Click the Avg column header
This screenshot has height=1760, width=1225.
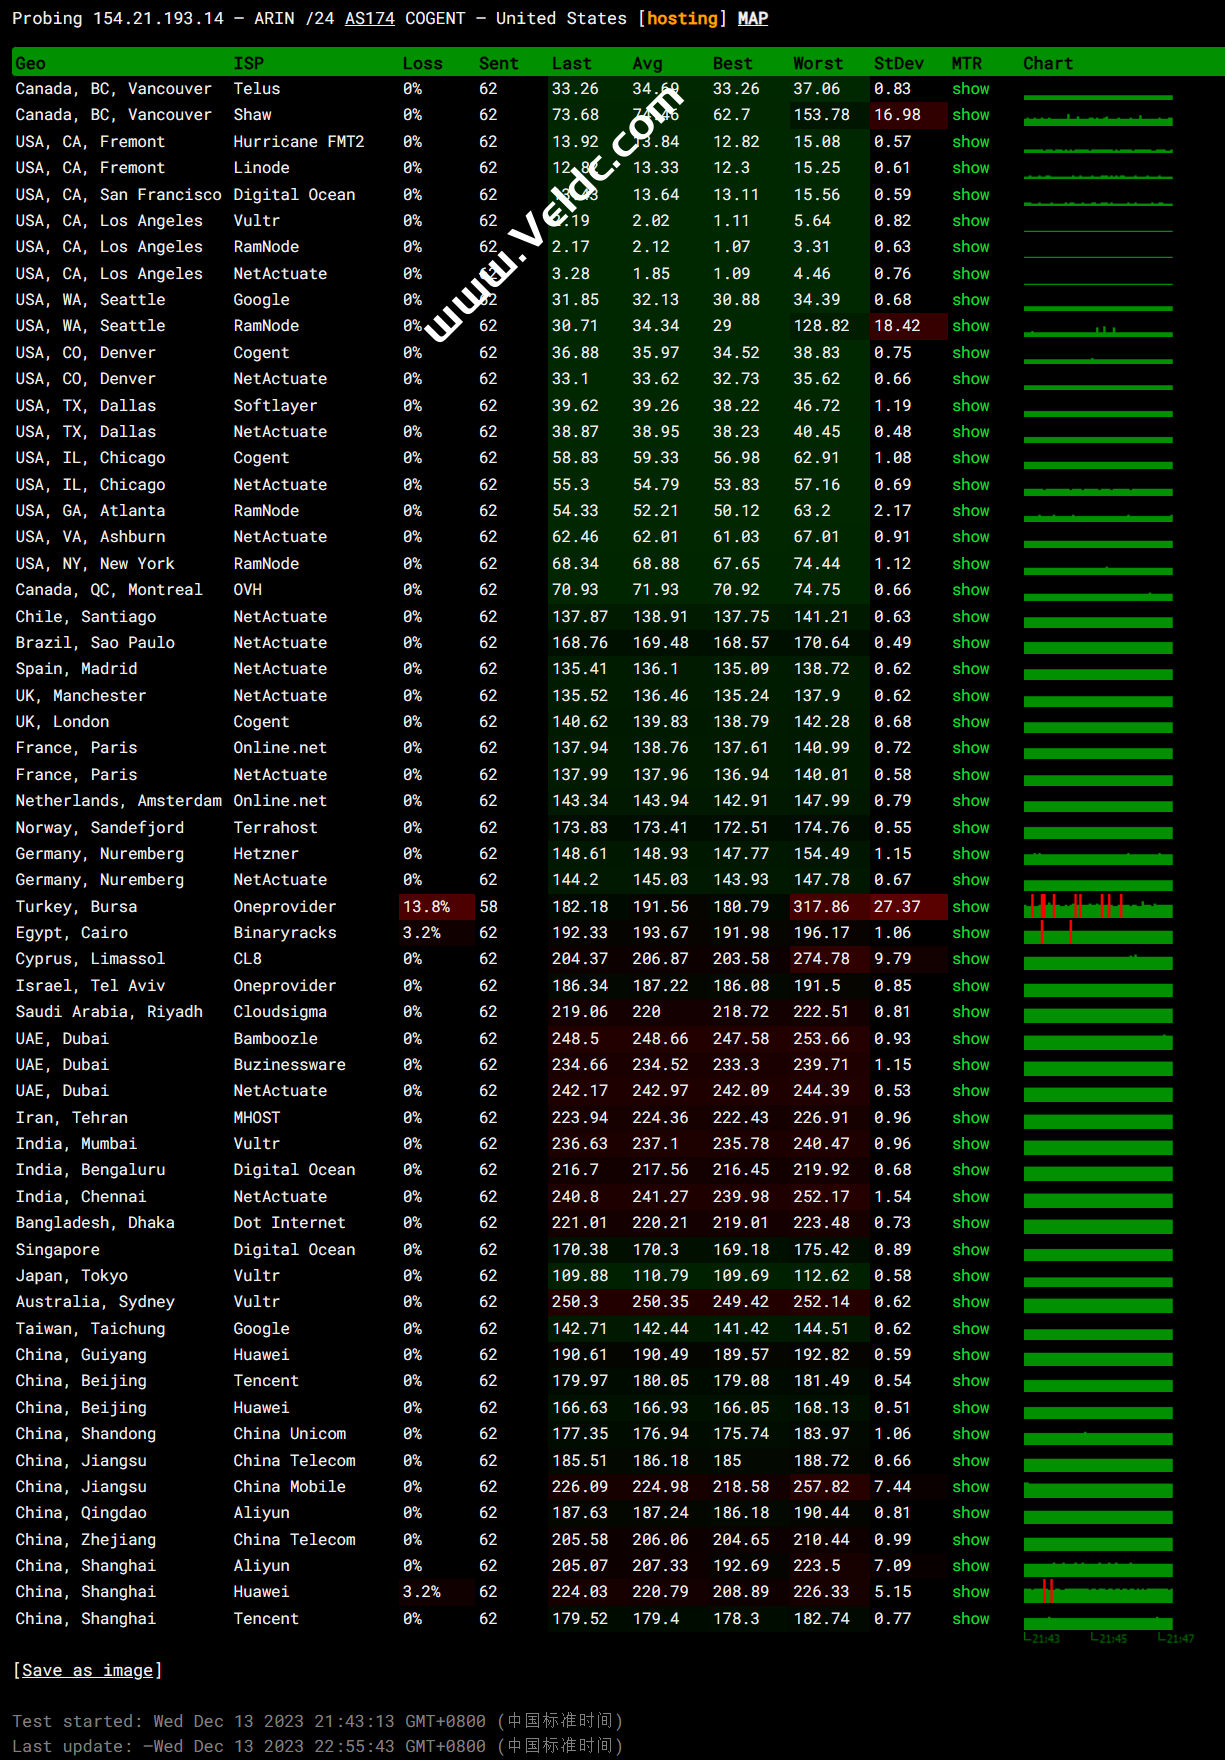pos(647,63)
